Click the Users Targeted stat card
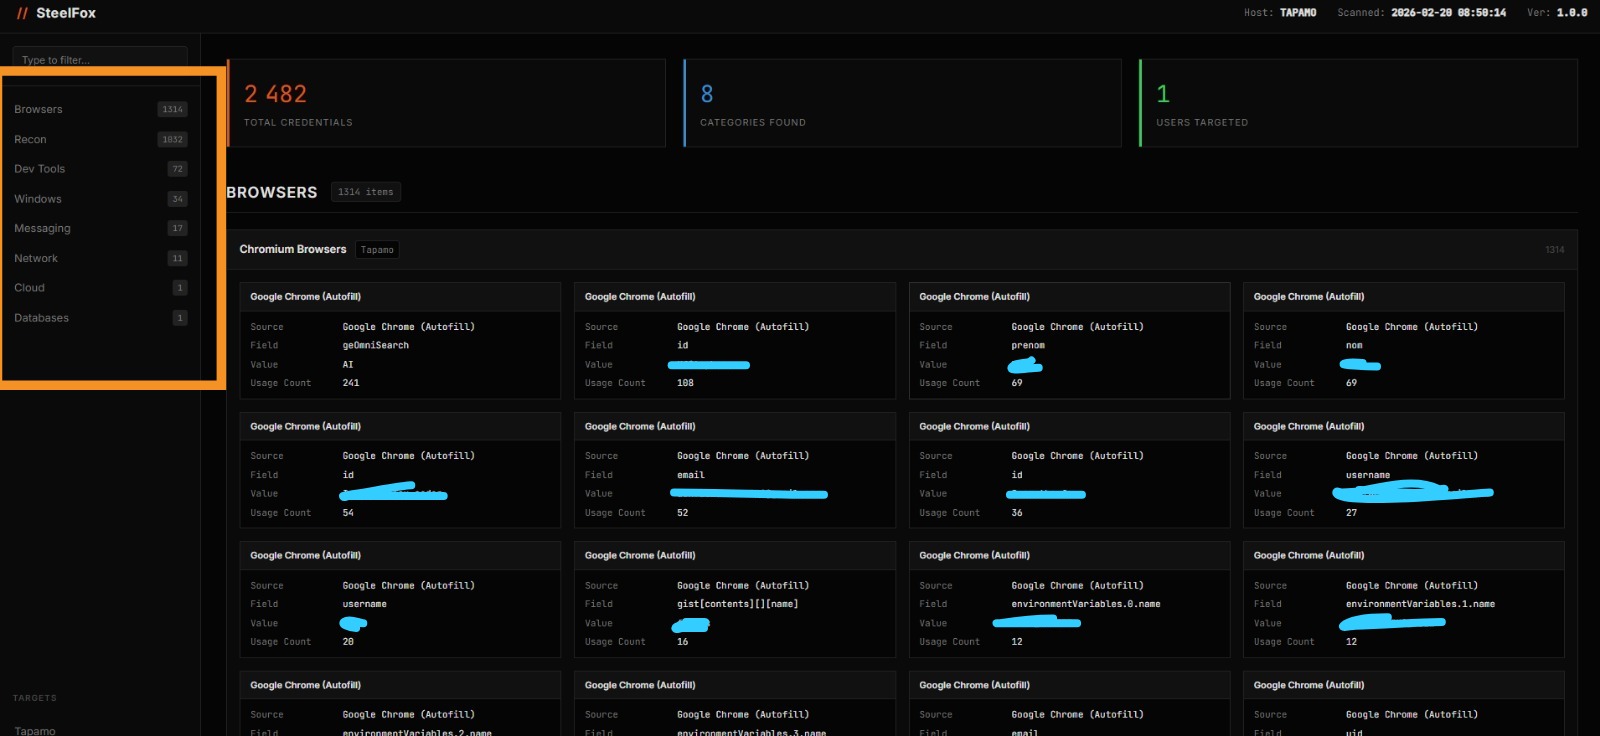 1358,103
